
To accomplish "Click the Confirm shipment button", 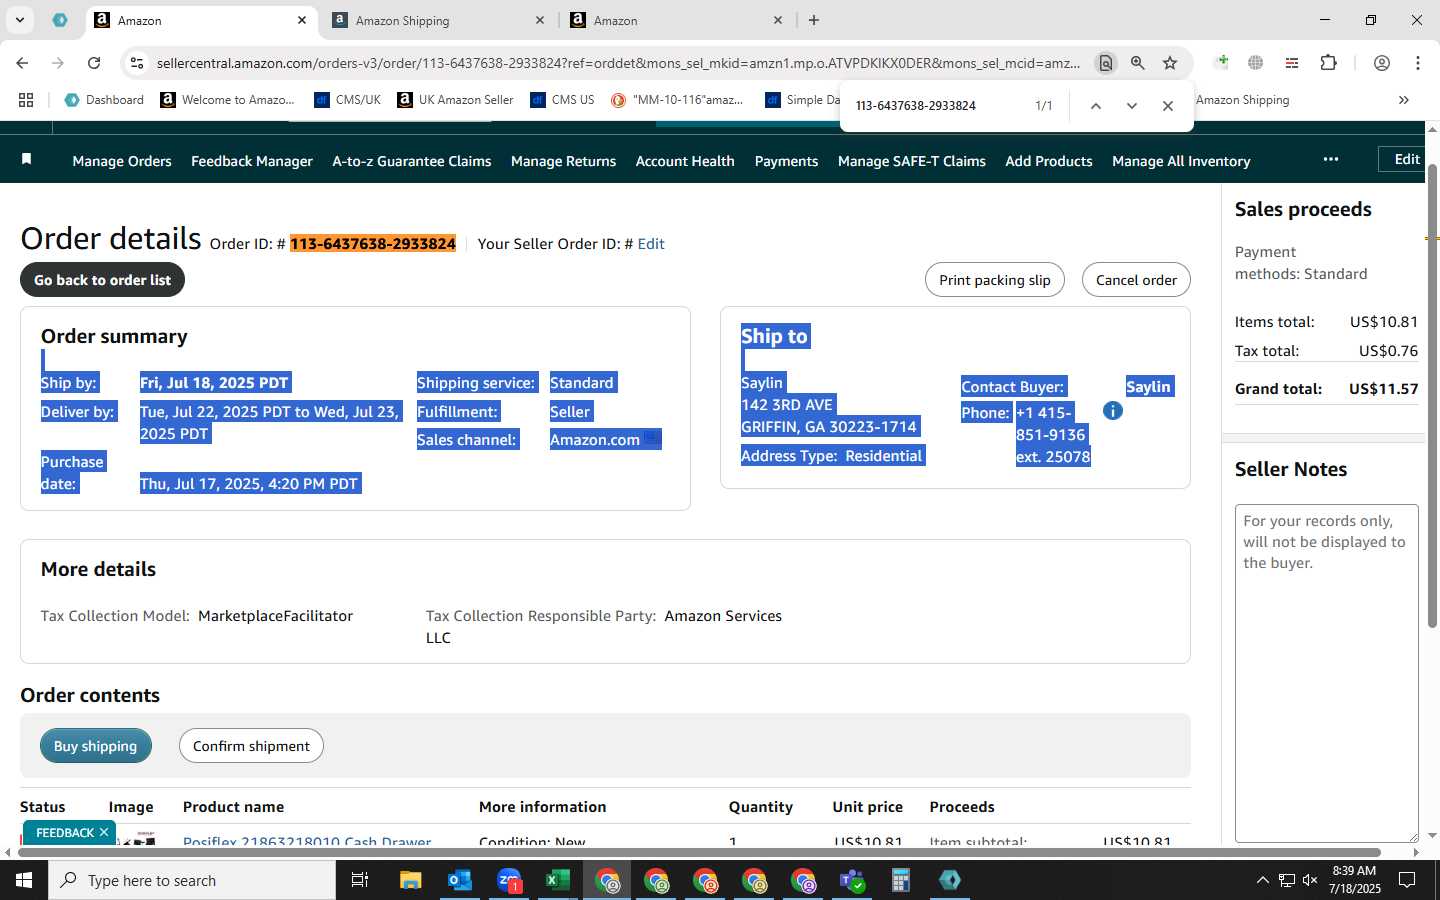I will [x=251, y=746].
